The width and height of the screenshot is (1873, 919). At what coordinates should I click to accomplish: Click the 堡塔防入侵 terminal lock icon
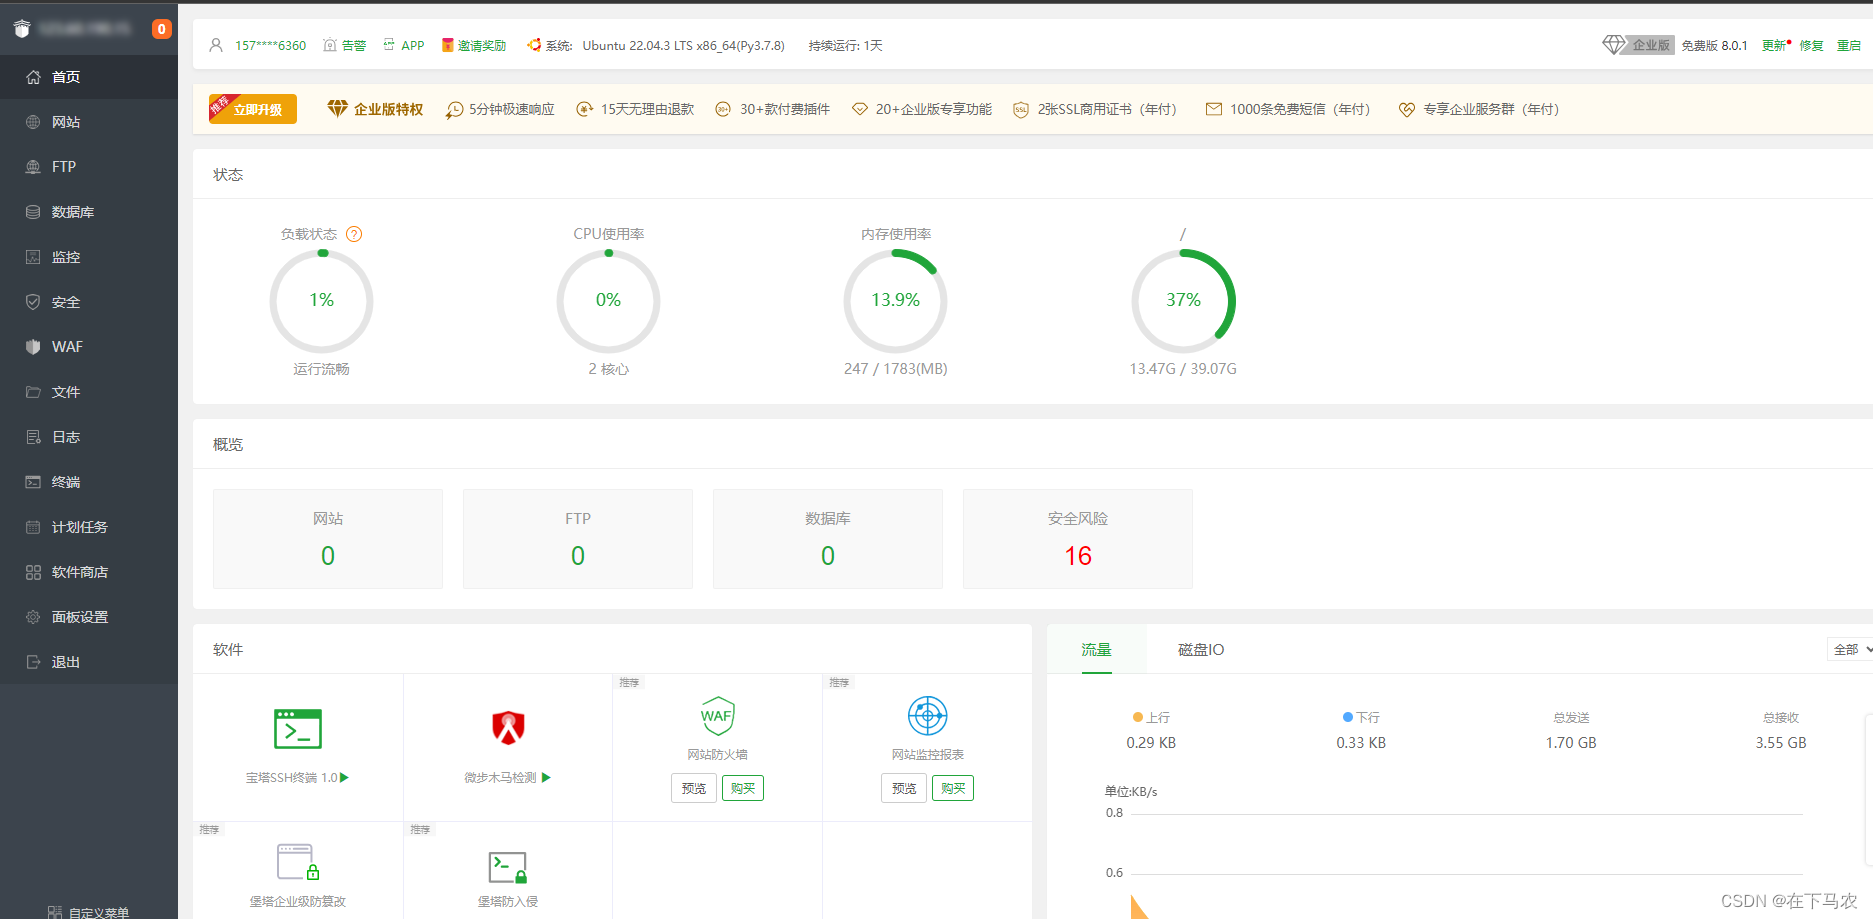tap(508, 867)
